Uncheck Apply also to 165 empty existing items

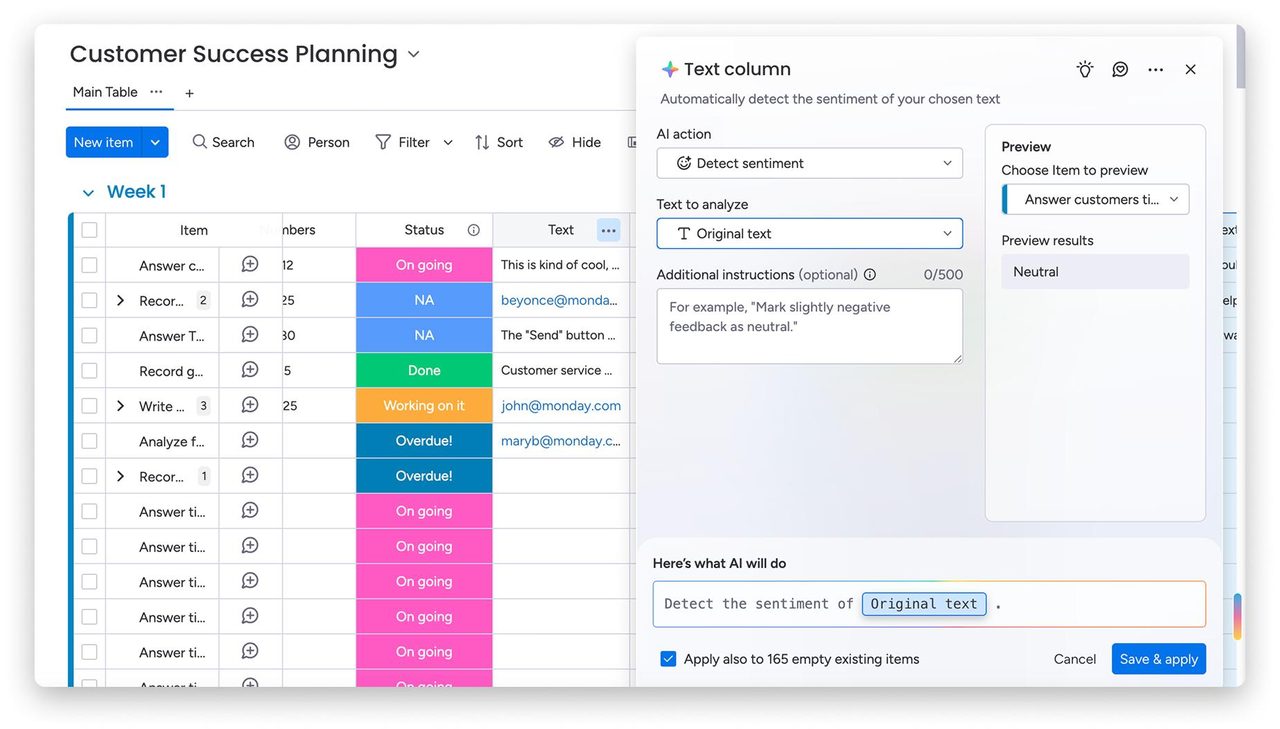tap(668, 659)
